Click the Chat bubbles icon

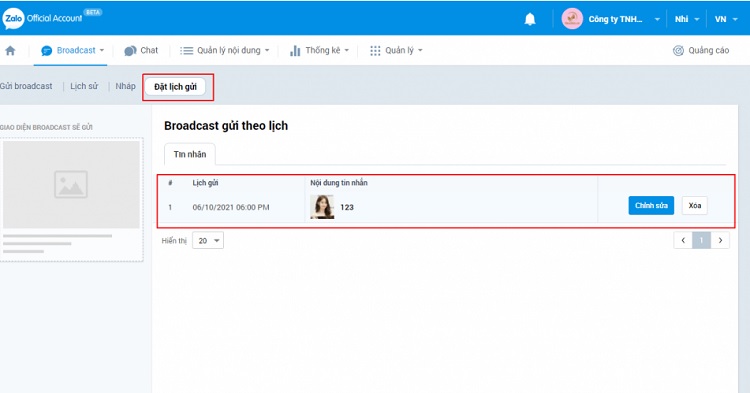point(130,51)
